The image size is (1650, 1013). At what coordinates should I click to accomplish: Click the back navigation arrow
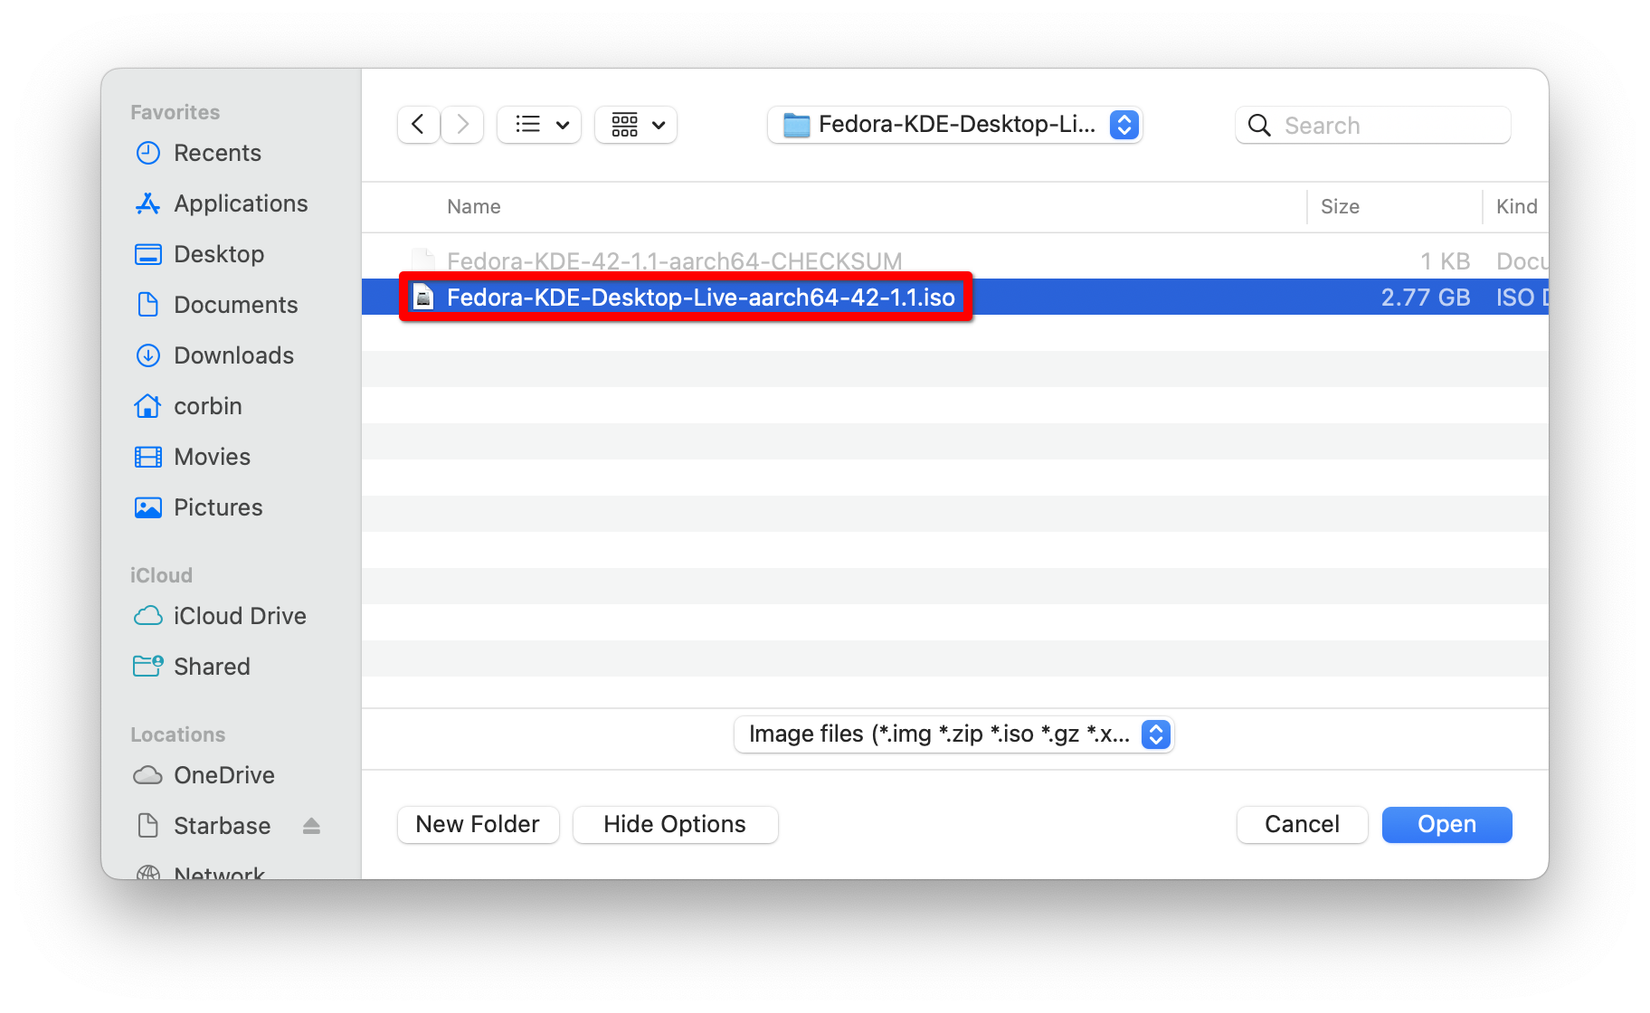[x=418, y=125]
